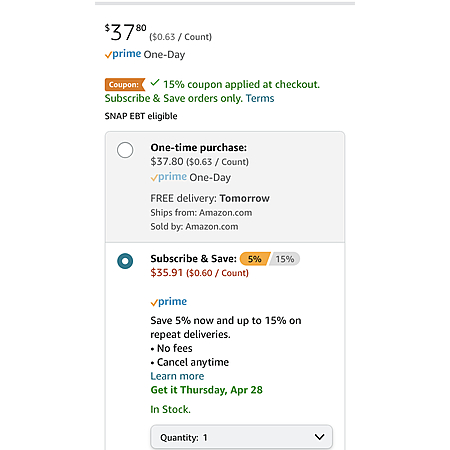
Task: Click the Learn more link
Action: tap(177, 376)
